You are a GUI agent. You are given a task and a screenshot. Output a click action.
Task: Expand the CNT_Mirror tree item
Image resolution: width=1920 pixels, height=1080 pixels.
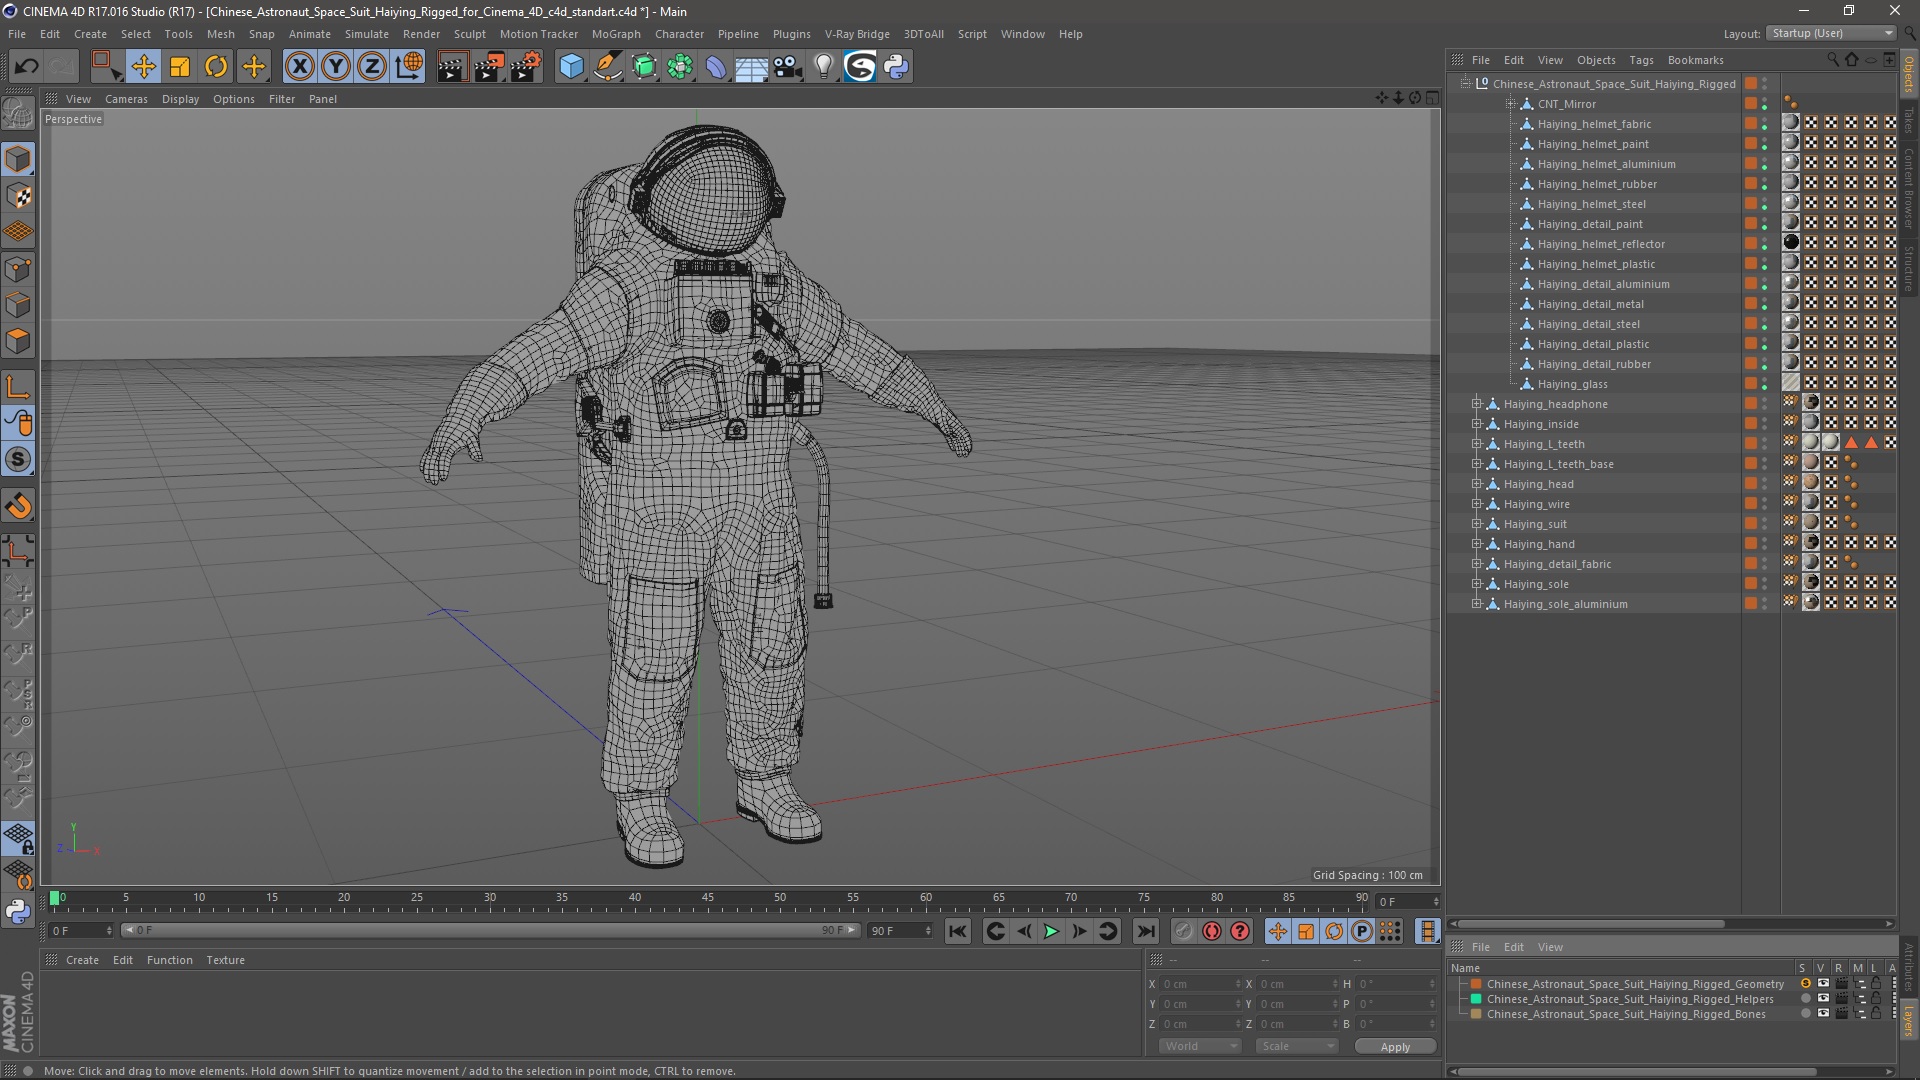coord(1510,104)
